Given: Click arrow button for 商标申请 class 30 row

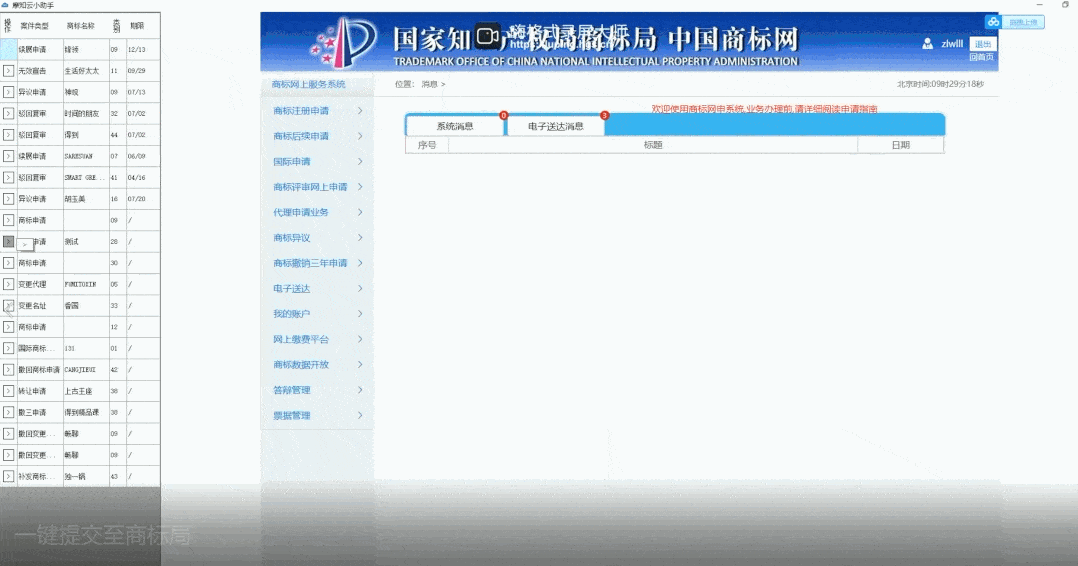Looking at the screenshot, I should click(8, 263).
